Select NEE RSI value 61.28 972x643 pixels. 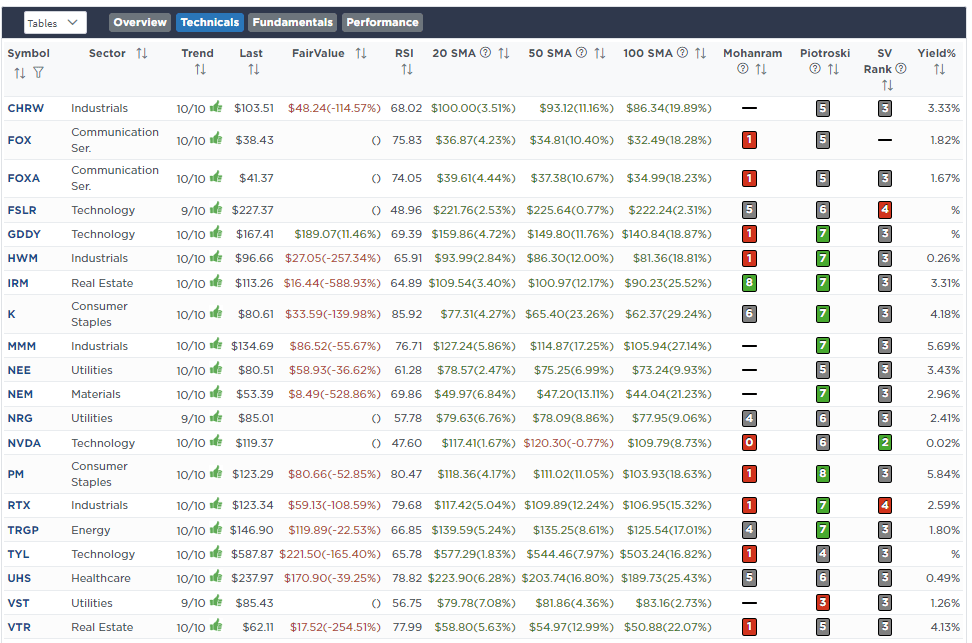coord(408,370)
